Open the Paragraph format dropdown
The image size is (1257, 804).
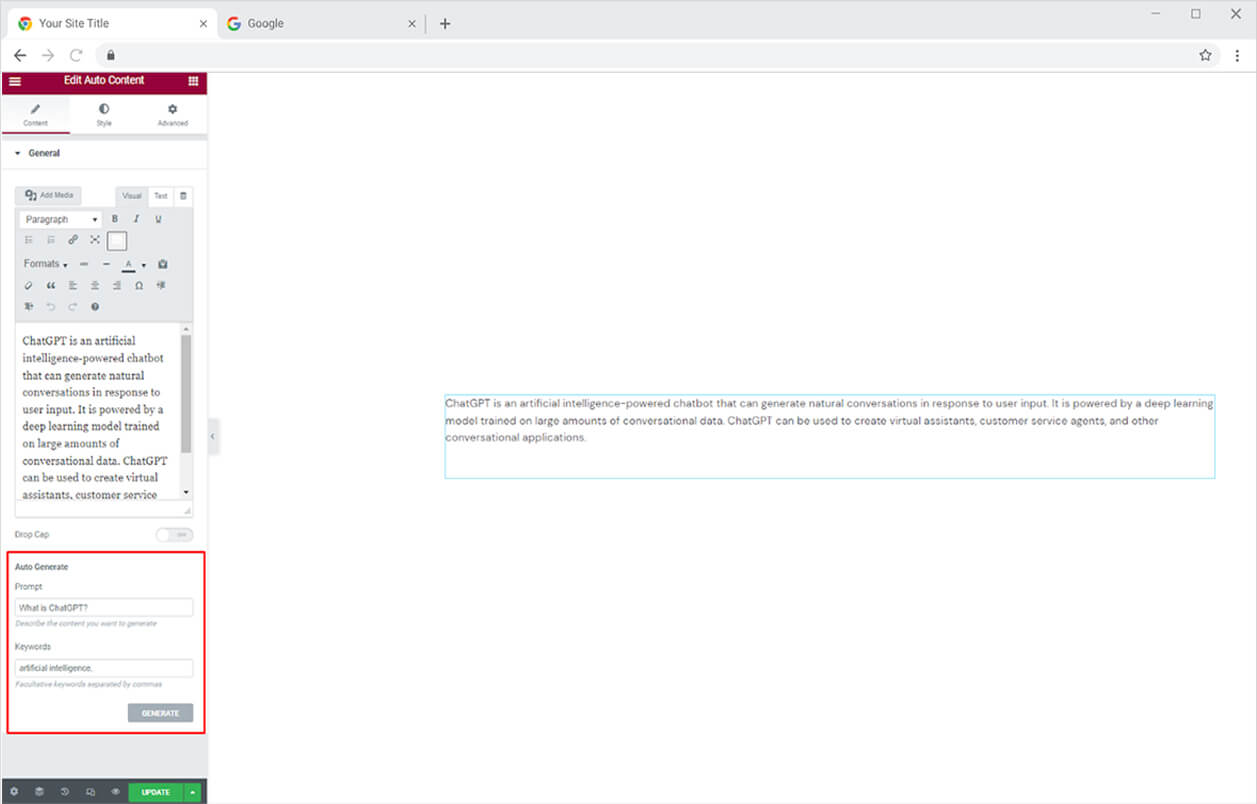[x=61, y=219]
